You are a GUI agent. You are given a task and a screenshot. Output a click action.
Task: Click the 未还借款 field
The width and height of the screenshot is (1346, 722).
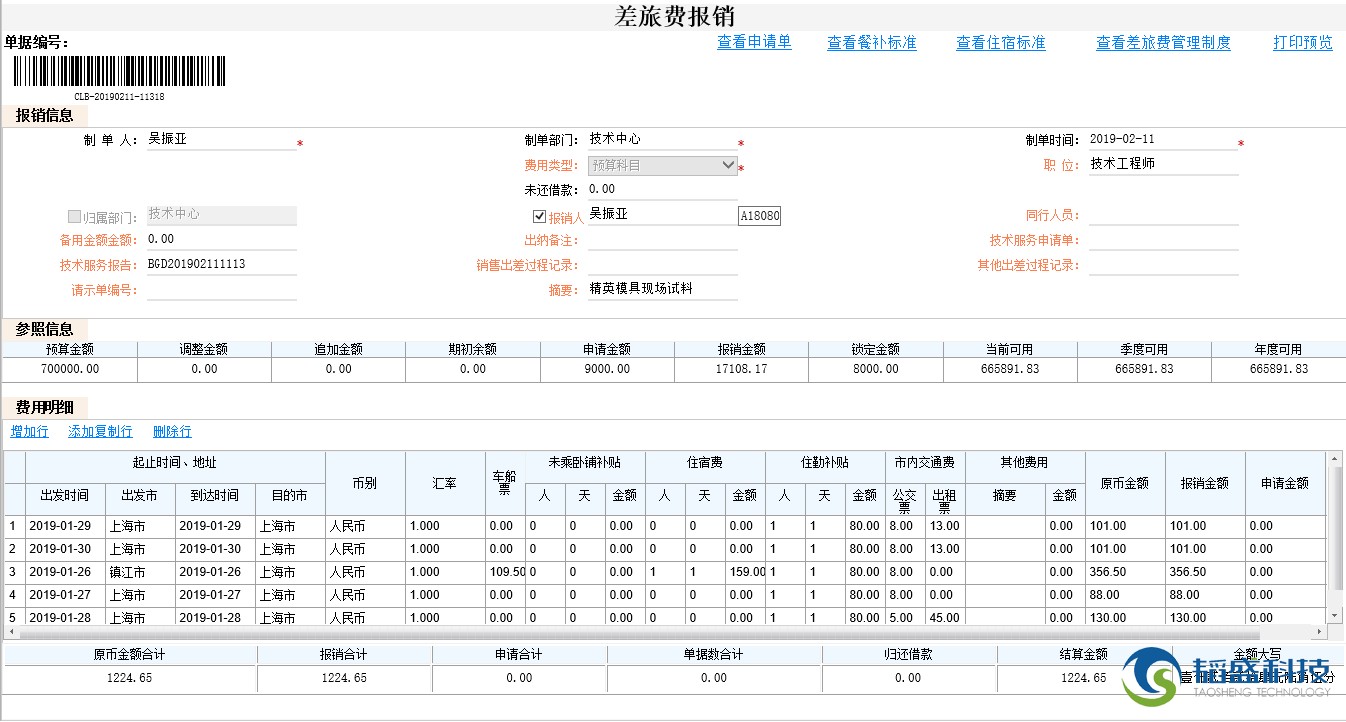coord(663,190)
